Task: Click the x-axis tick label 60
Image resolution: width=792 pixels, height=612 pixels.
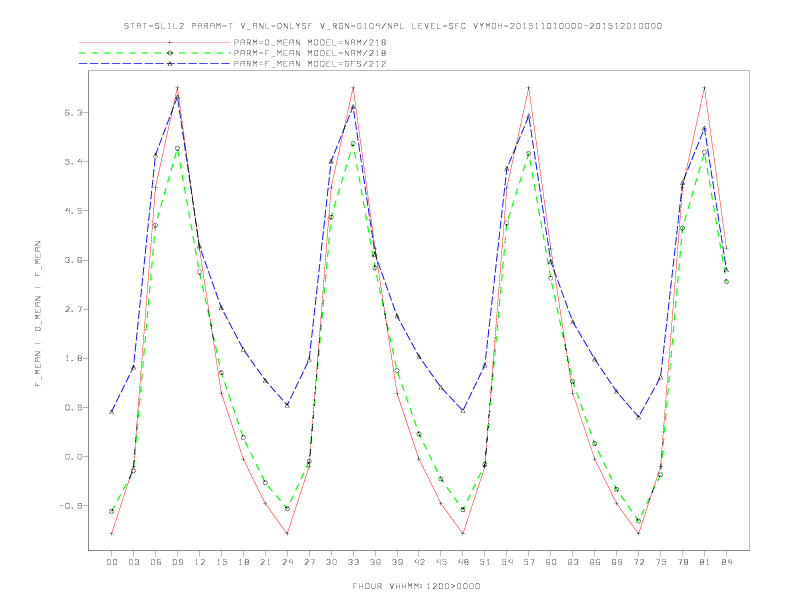Action: (x=551, y=562)
